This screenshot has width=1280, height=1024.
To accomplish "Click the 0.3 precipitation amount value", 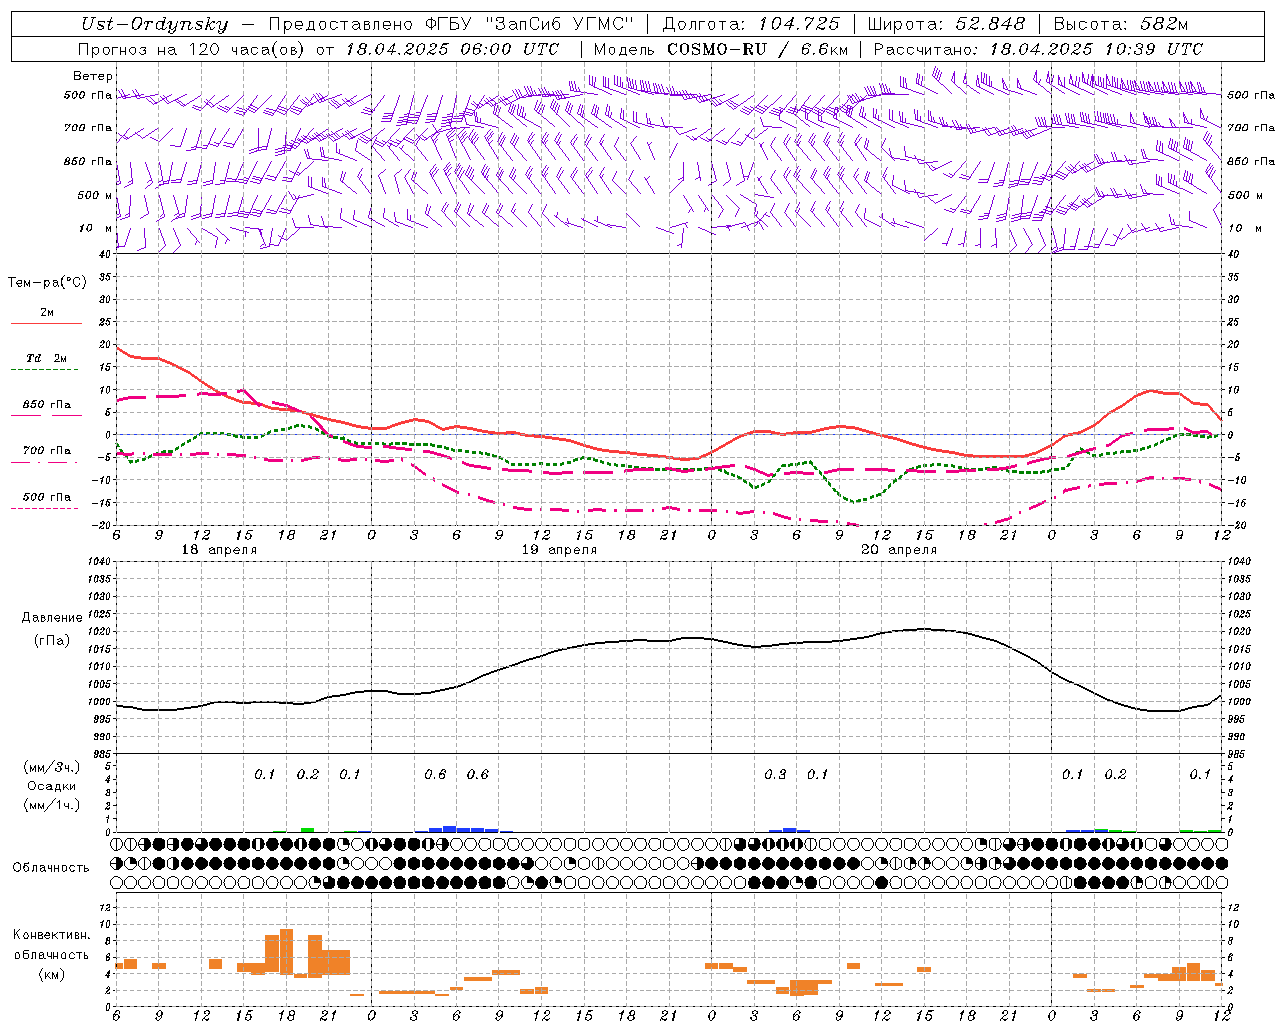I will click(775, 775).
